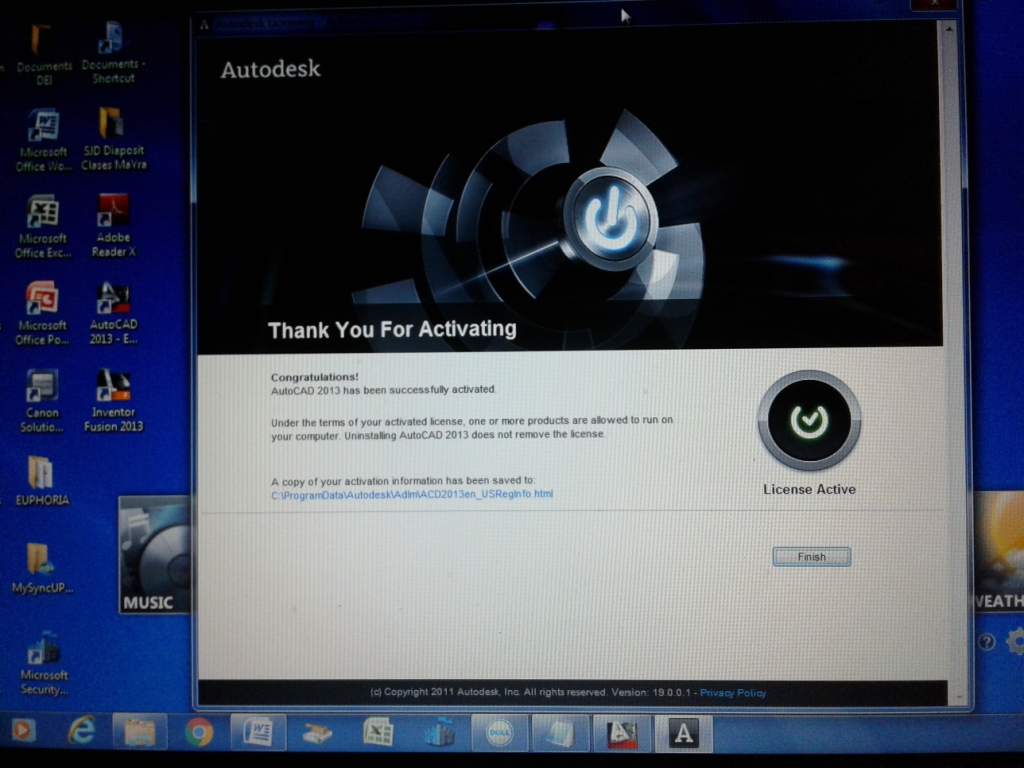Open the MUSIC tile on the desktop

(154, 555)
